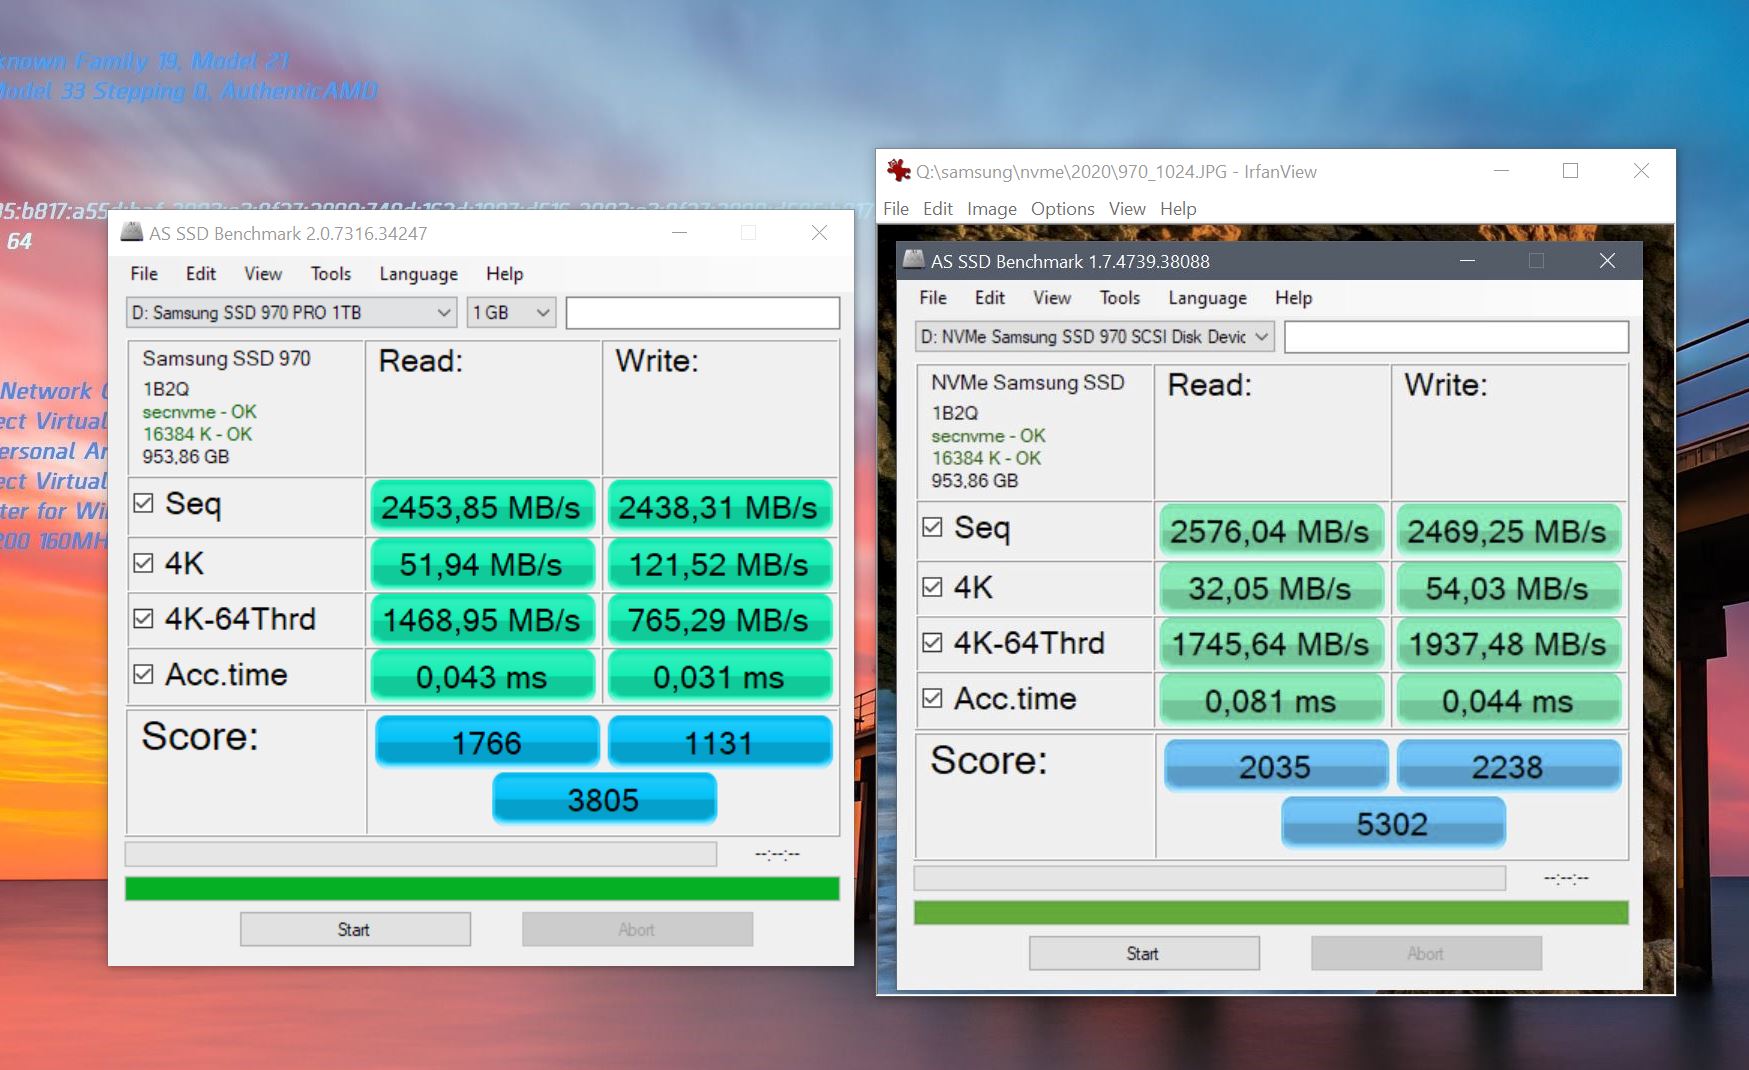Click Seq write result 2438,31 MB/s
This screenshot has width=1749, height=1070.
pyautogui.click(x=719, y=507)
